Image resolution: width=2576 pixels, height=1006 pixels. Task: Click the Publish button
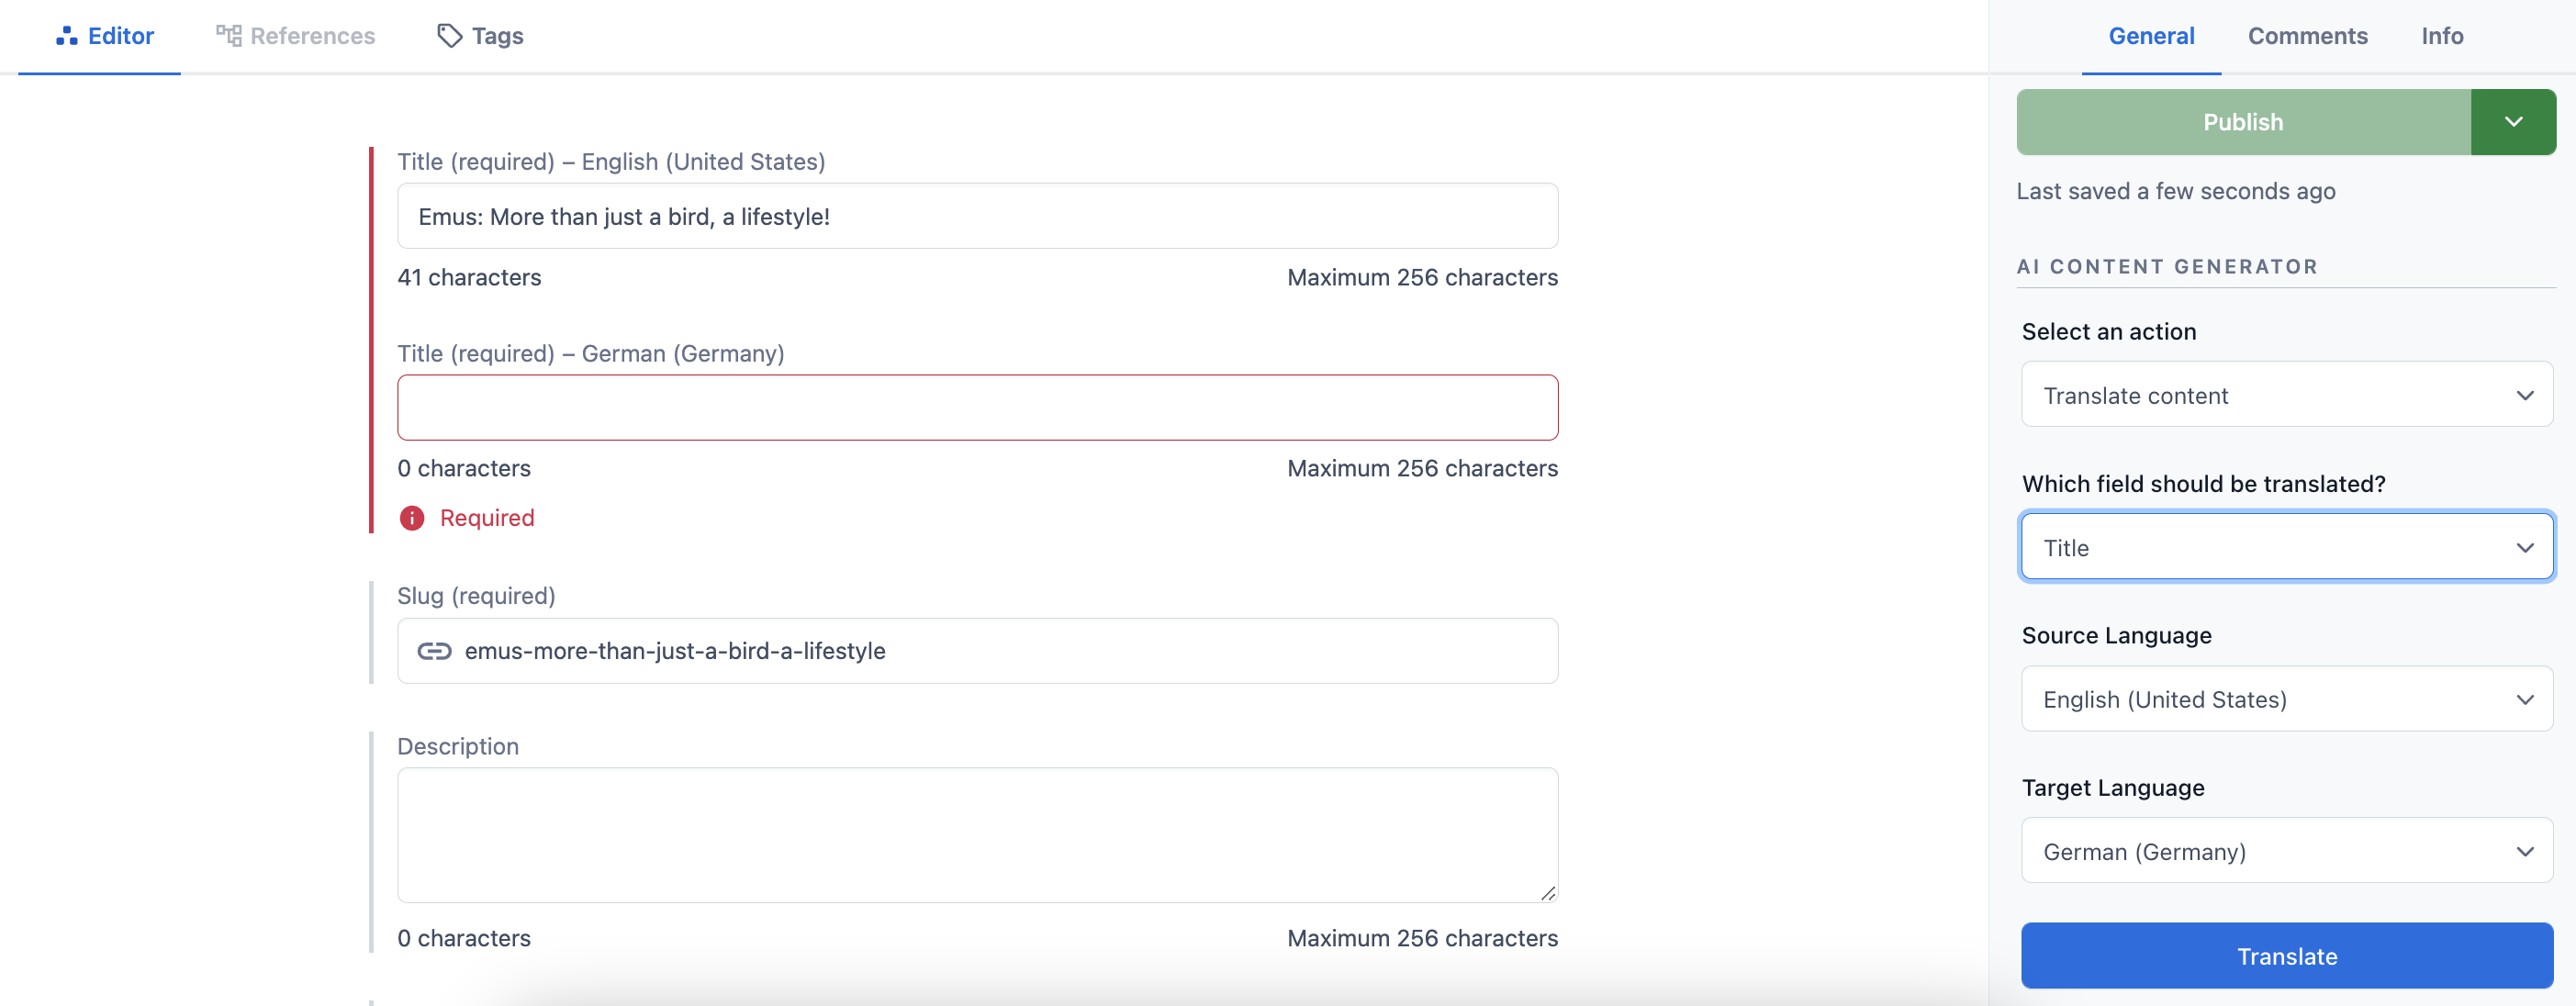[x=2241, y=120]
